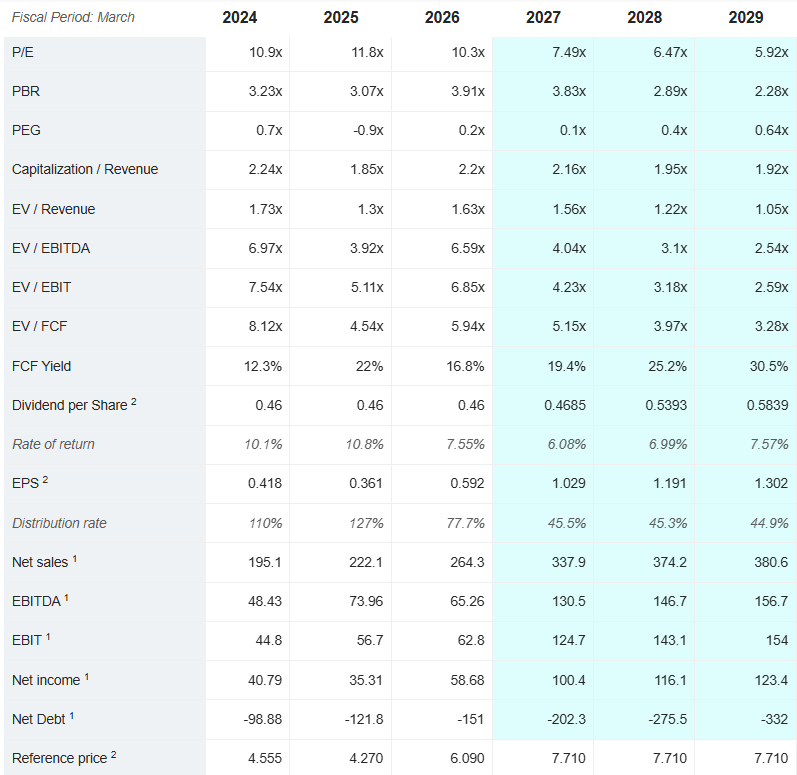Viewport: 797px width, 775px height.
Task: Click the Net sales value 374.2
Action: 669,563
